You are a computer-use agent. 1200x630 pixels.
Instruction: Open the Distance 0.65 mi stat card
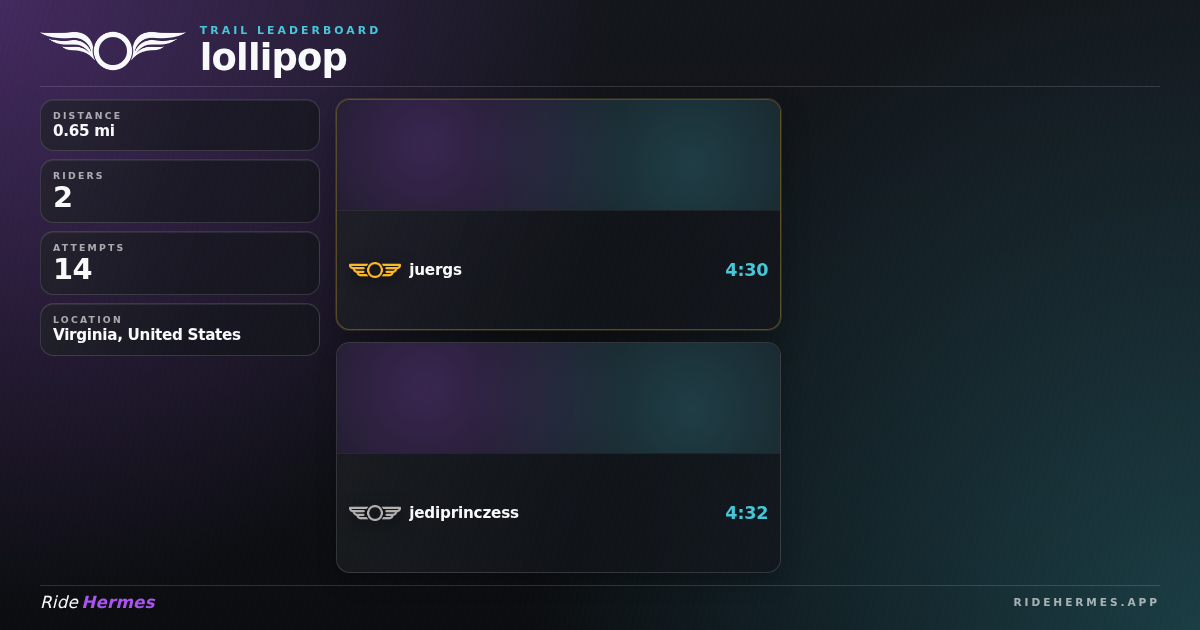coord(180,125)
